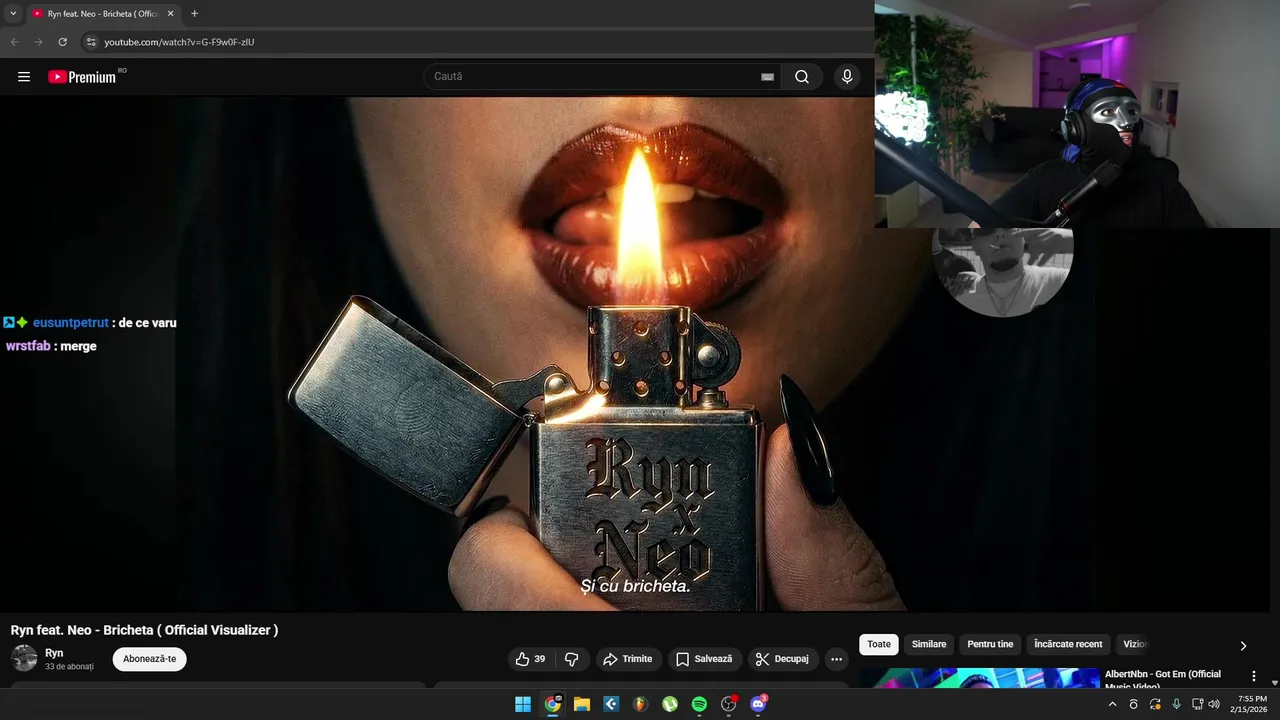The image size is (1280, 720).
Task: Open volume control in system tray
Action: point(1214,704)
